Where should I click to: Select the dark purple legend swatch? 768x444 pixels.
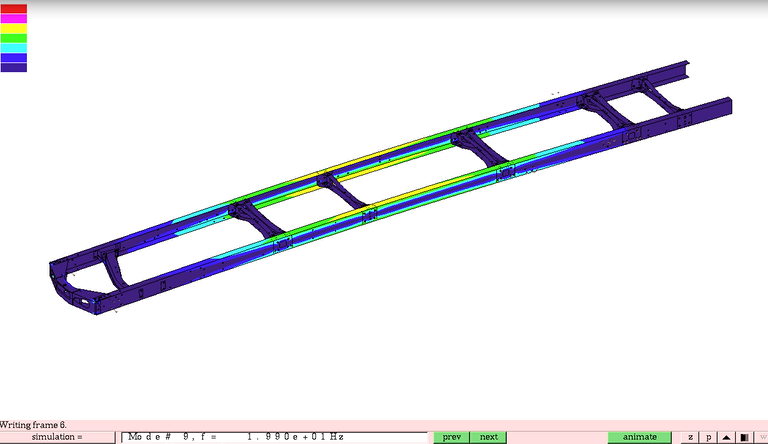click(x=14, y=68)
